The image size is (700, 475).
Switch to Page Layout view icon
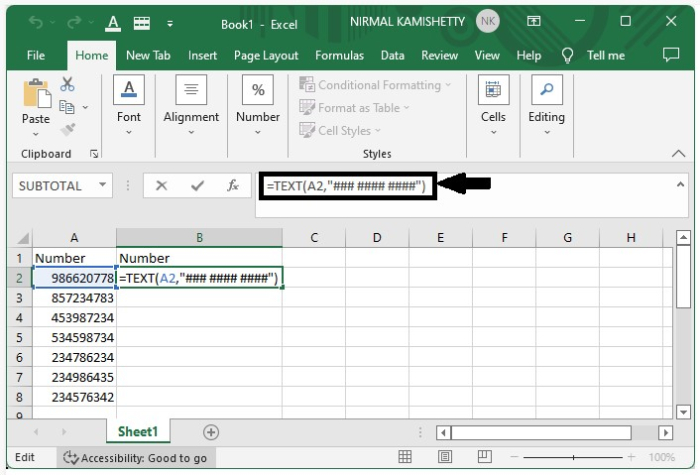445,457
